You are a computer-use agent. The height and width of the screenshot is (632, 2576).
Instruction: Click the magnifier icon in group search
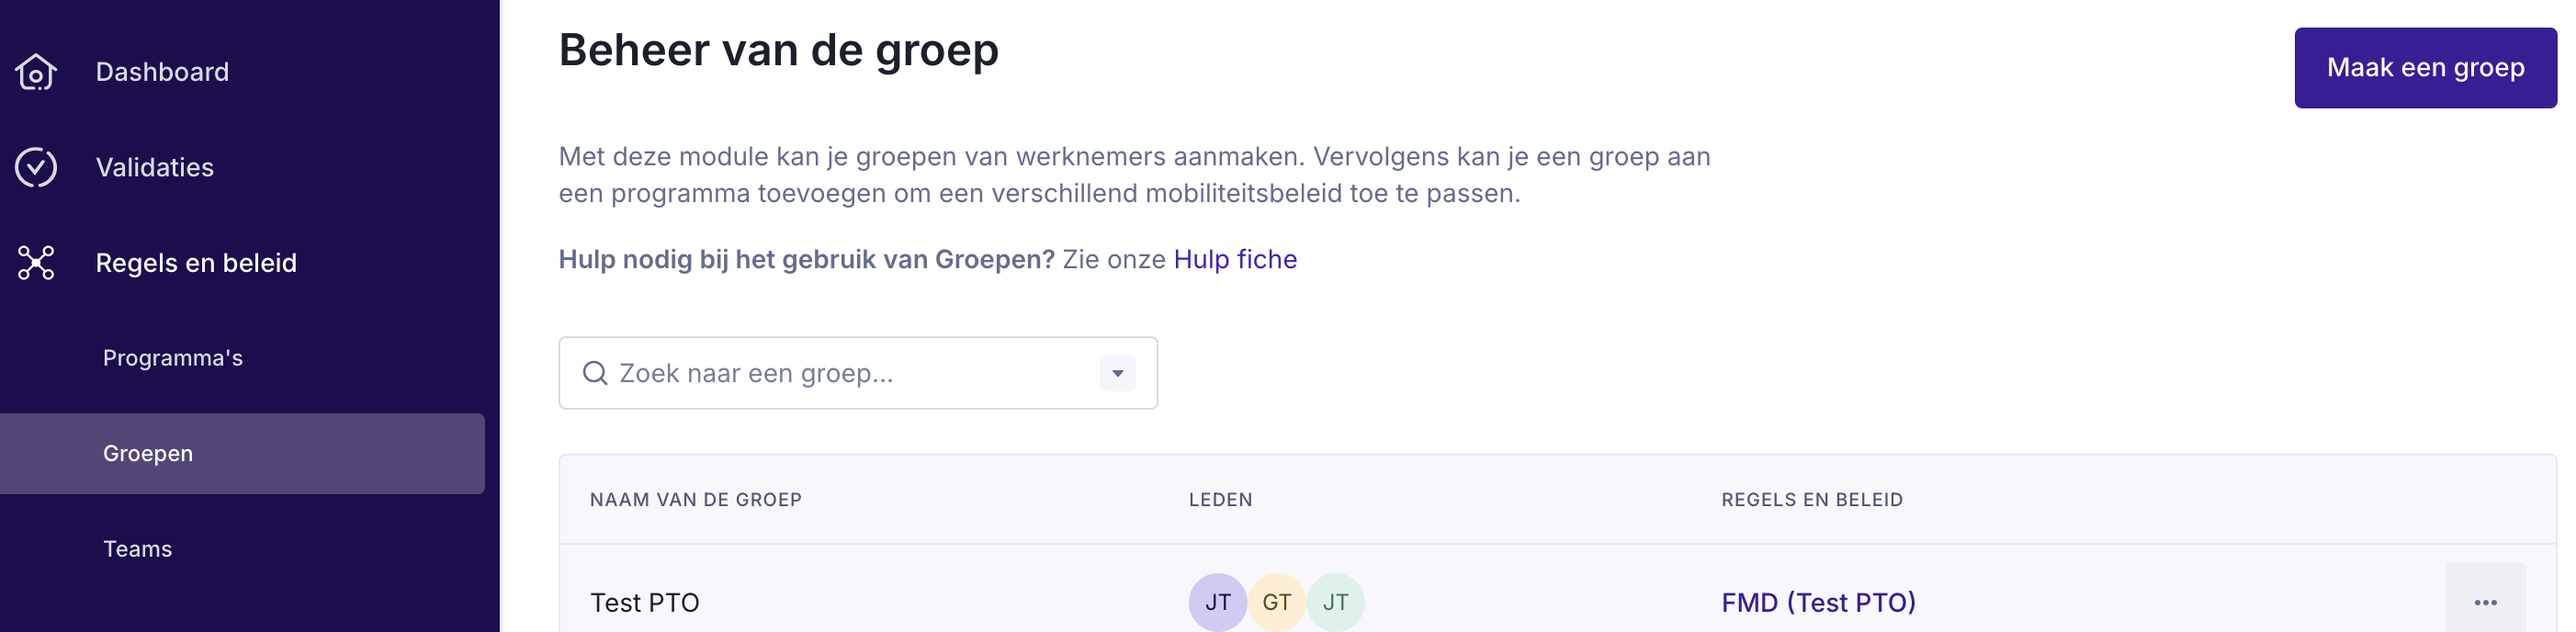click(595, 373)
